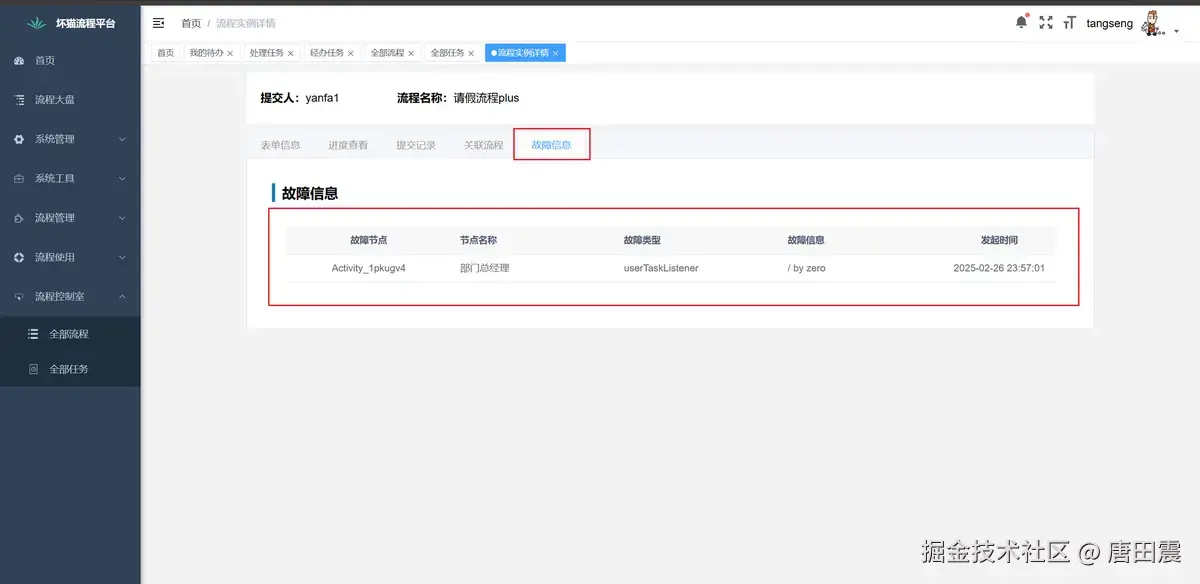Screen dimensions: 1200x584
Task: Open 流程大盘 in the sidebar
Action: click(x=70, y=100)
